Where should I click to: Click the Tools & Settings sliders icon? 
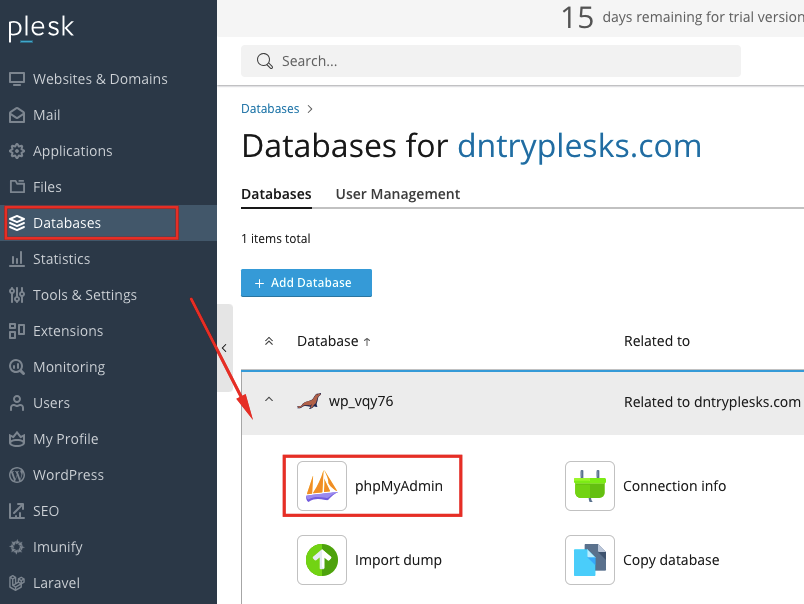[x=17, y=295]
